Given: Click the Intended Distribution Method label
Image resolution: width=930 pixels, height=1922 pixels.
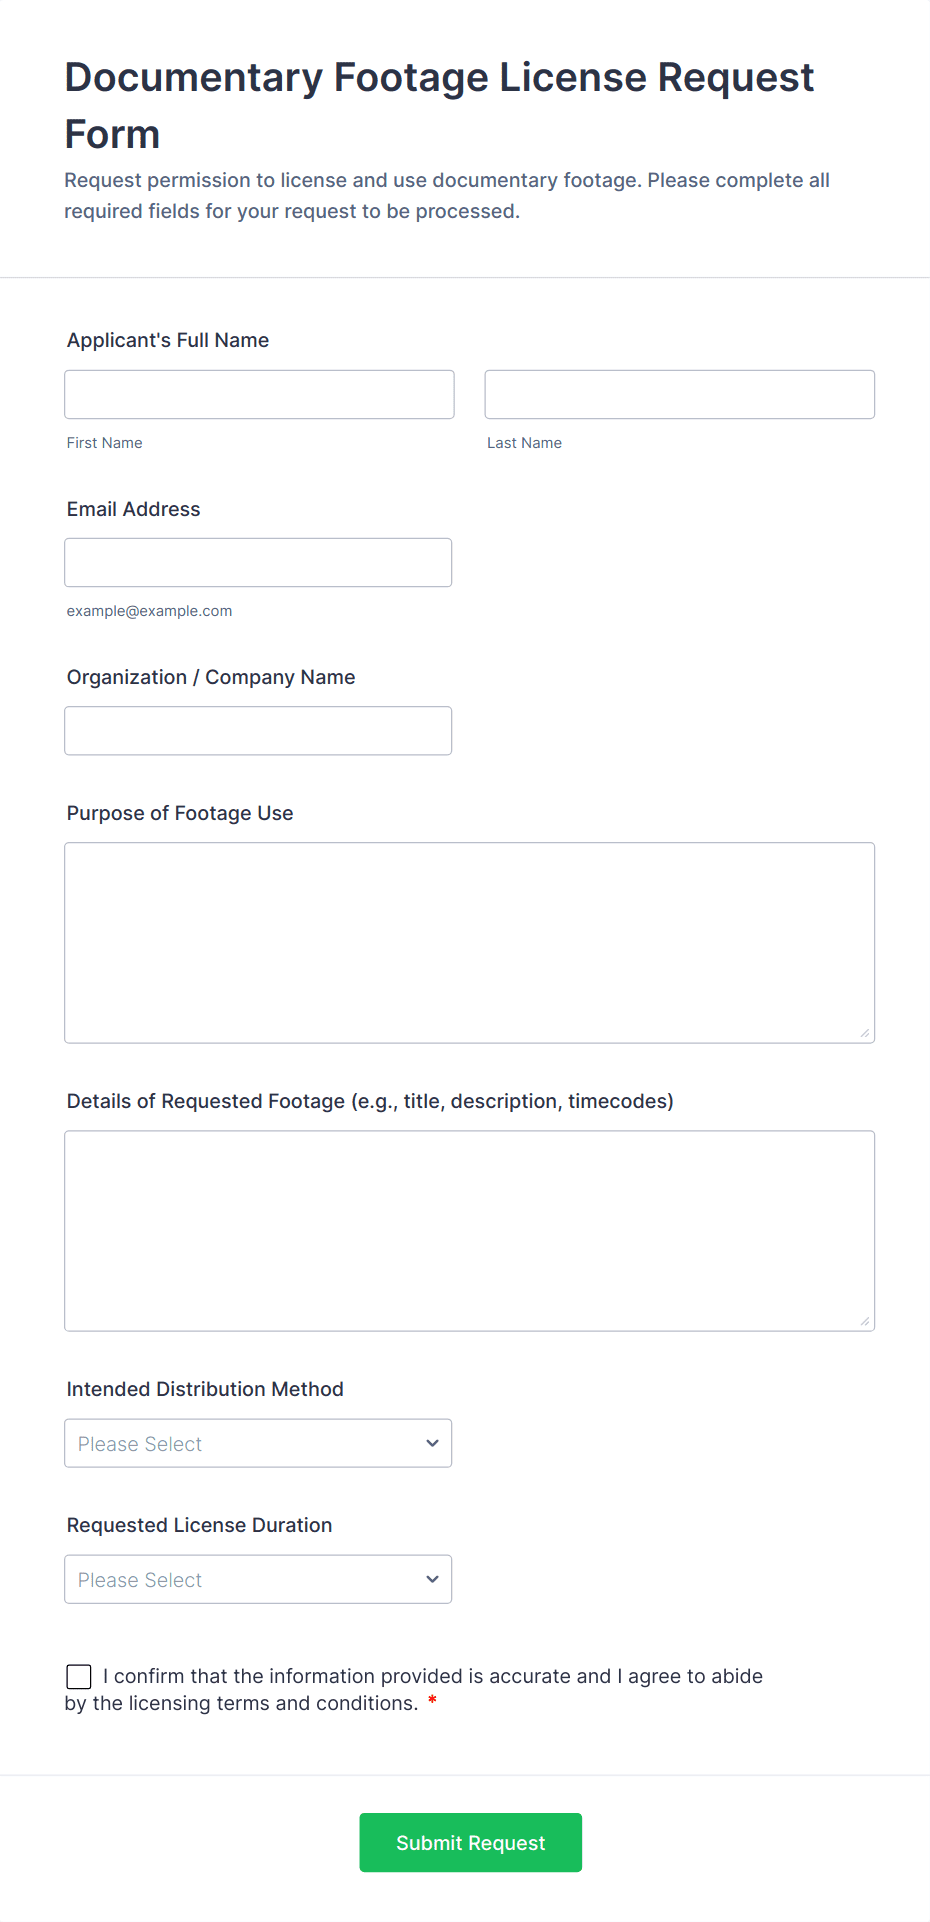Looking at the screenshot, I should (x=205, y=1389).
